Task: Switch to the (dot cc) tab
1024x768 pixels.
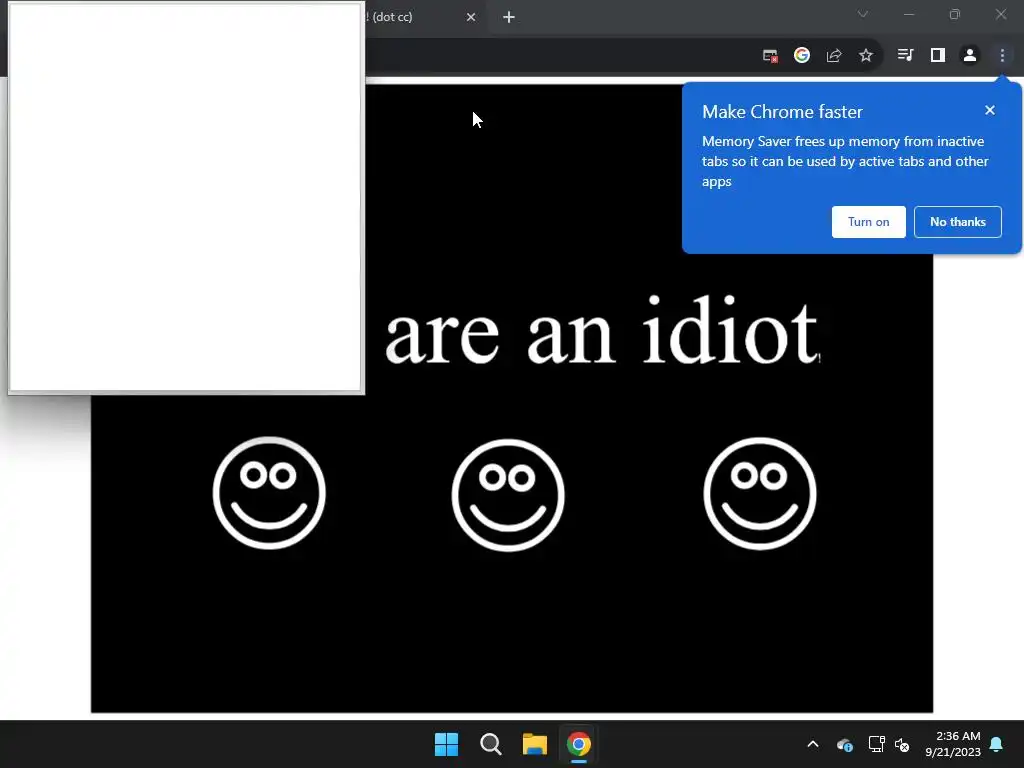Action: pyautogui.click(x=418, y=17)
